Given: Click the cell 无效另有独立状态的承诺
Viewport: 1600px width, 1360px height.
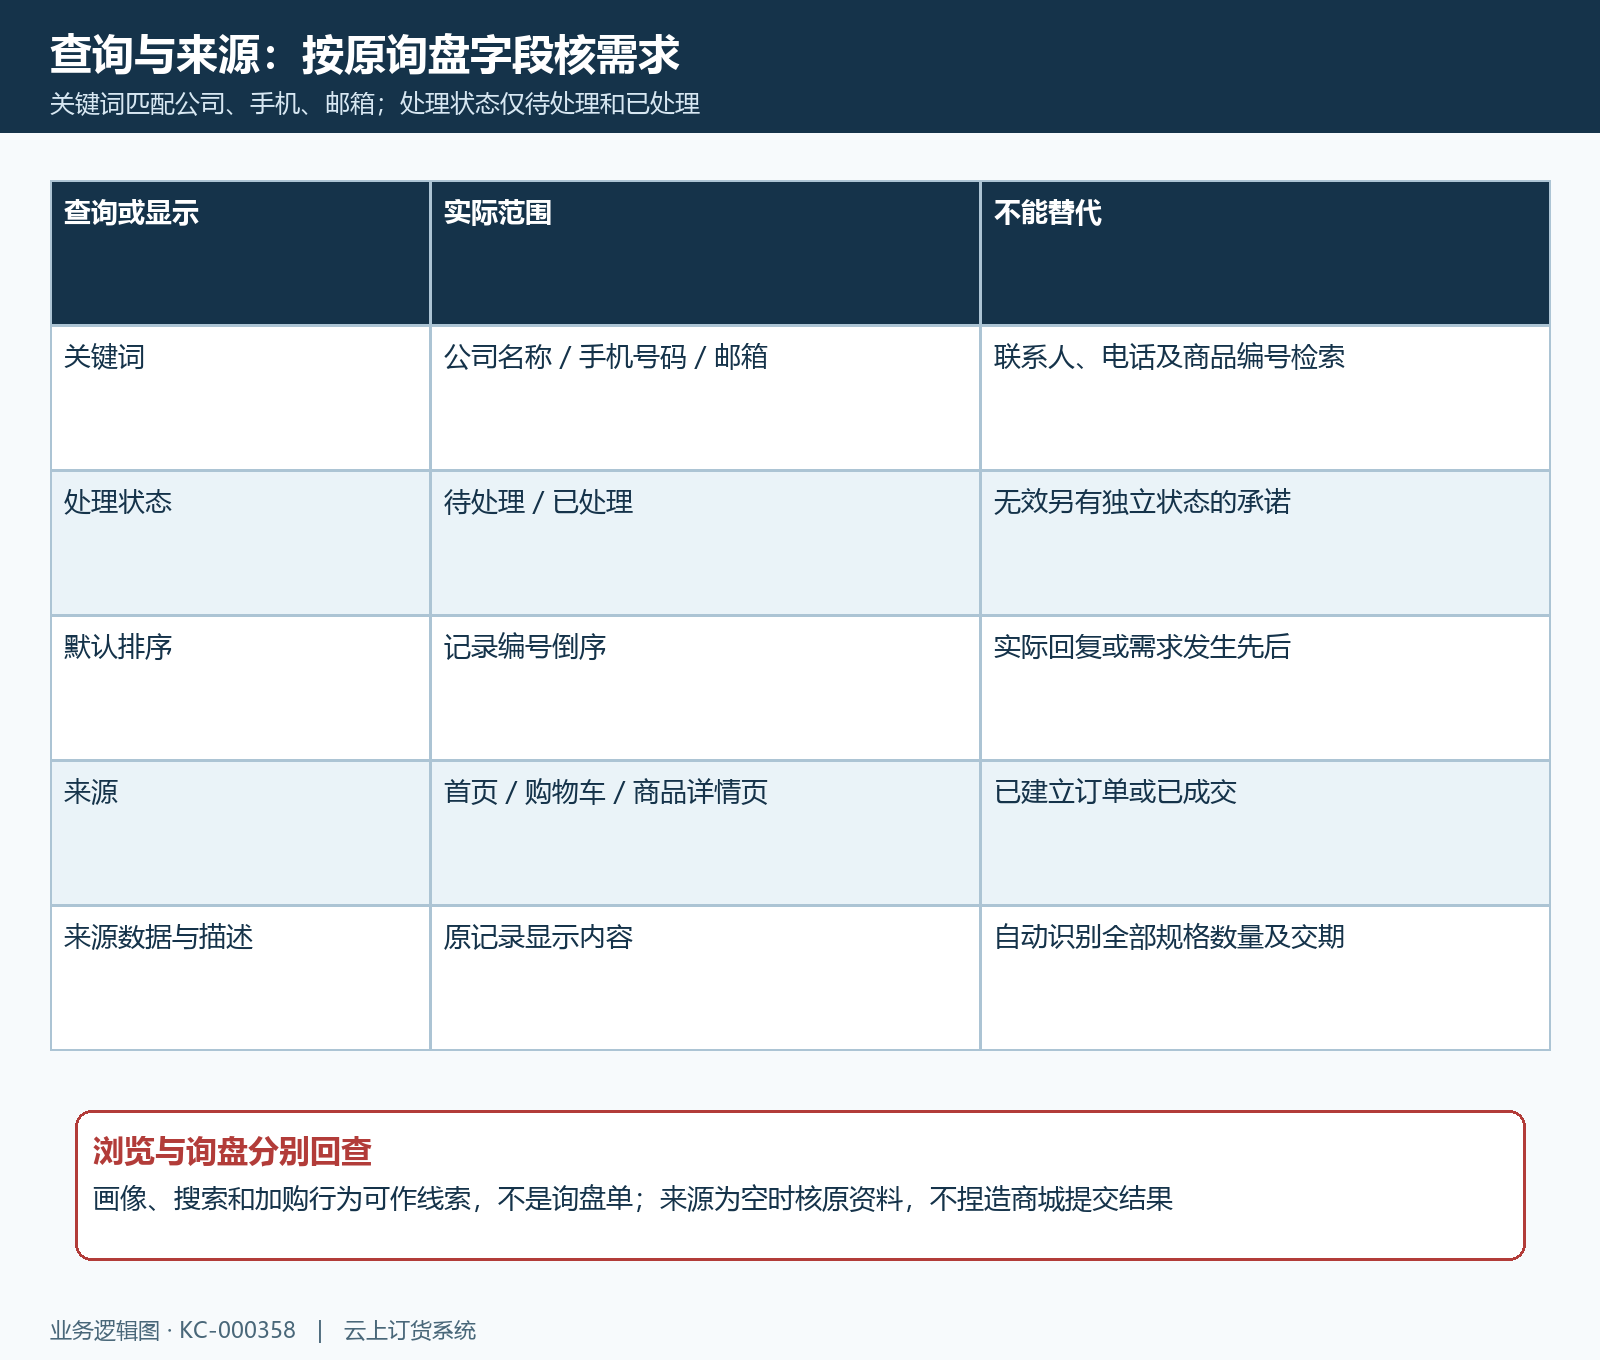Looking at the screenshot, I should pyautogui.click(x=1265, y=543).
